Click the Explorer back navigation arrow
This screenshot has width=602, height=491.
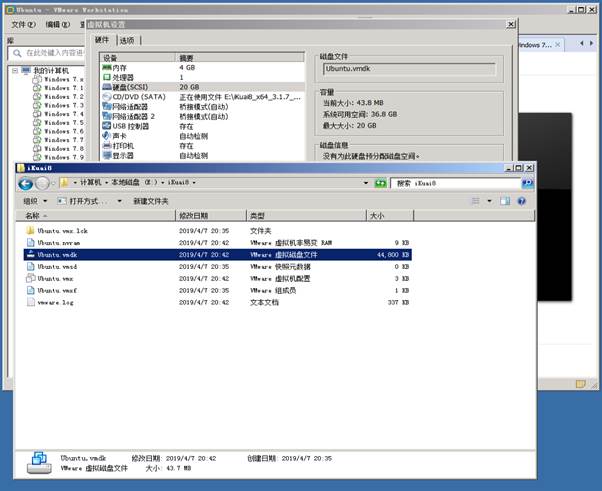27,183
